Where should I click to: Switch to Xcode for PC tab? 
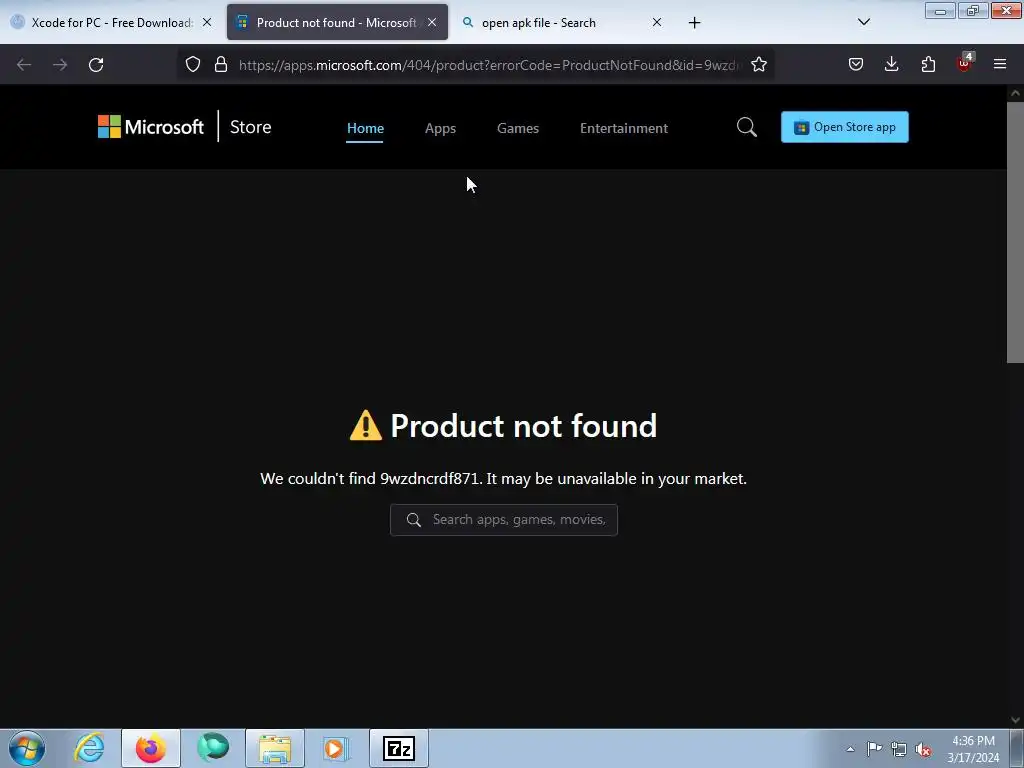[112, 22]
